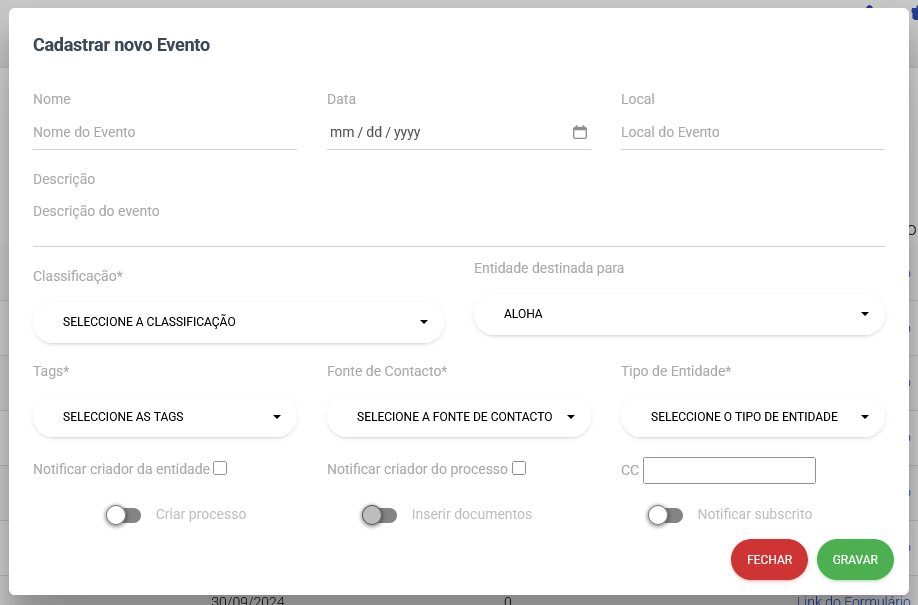Open the calendar date picker icon

579,132
